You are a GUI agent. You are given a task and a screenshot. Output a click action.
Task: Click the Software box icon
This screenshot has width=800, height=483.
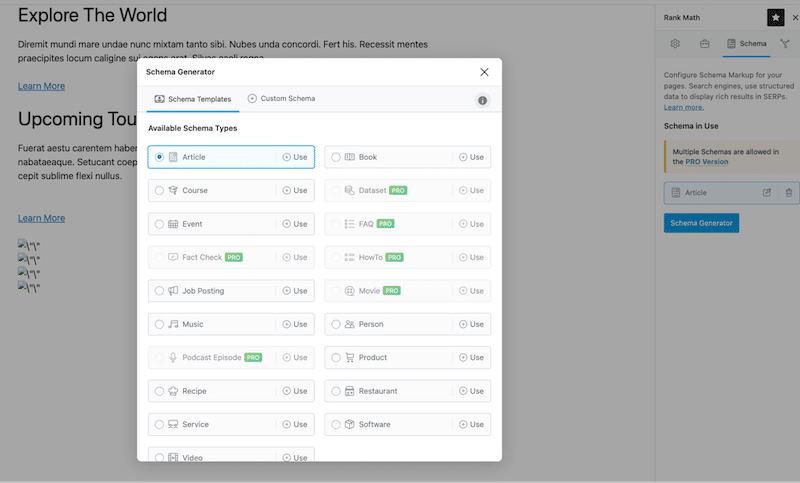(349, 424)
